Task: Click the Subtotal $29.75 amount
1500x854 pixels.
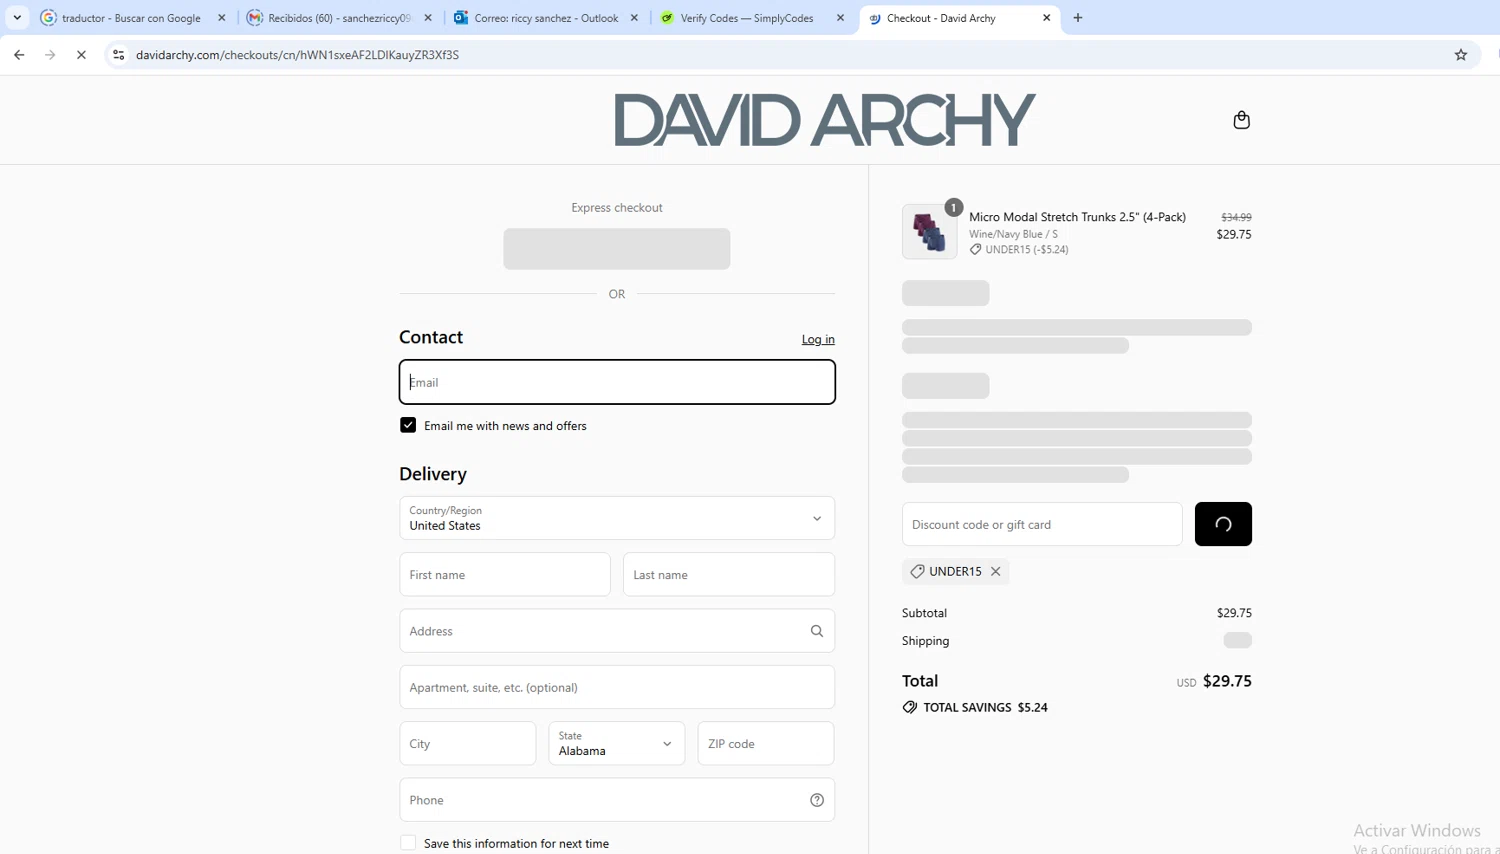Action: coord(1234,613)
